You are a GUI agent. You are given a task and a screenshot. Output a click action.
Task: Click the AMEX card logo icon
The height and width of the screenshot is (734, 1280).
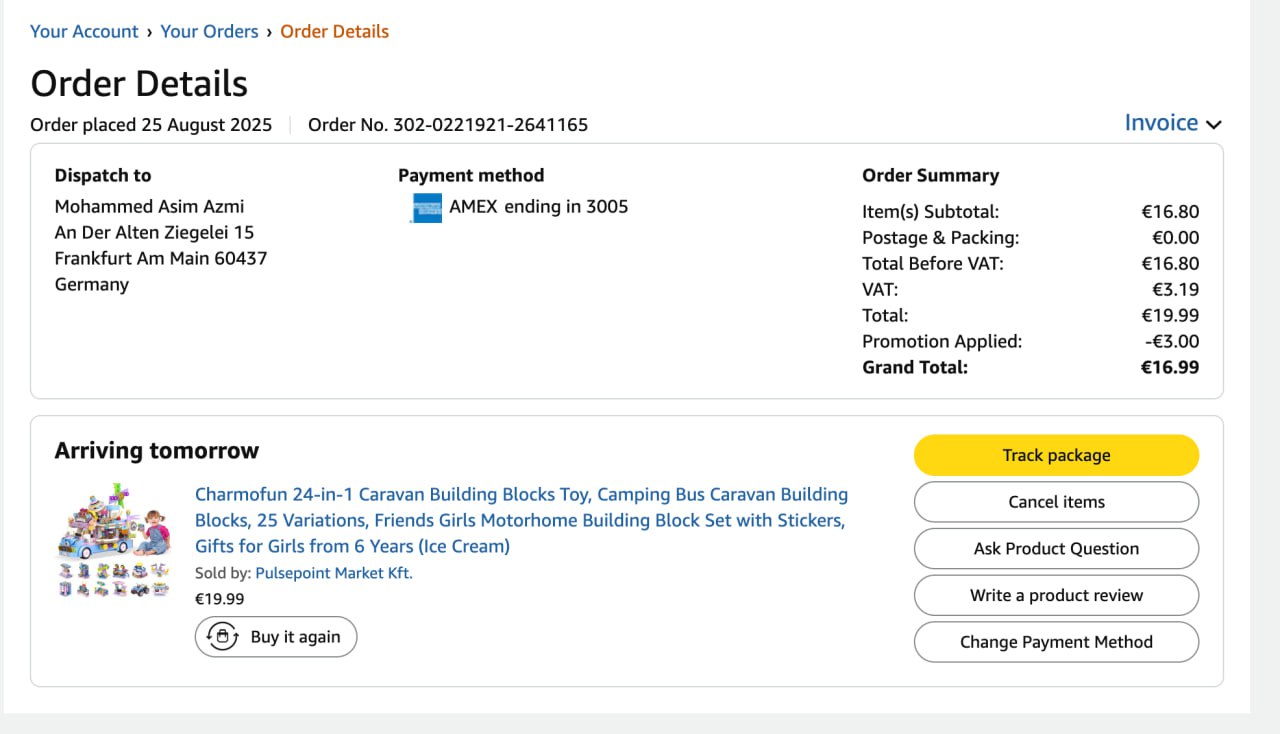(x=427, y=208)
